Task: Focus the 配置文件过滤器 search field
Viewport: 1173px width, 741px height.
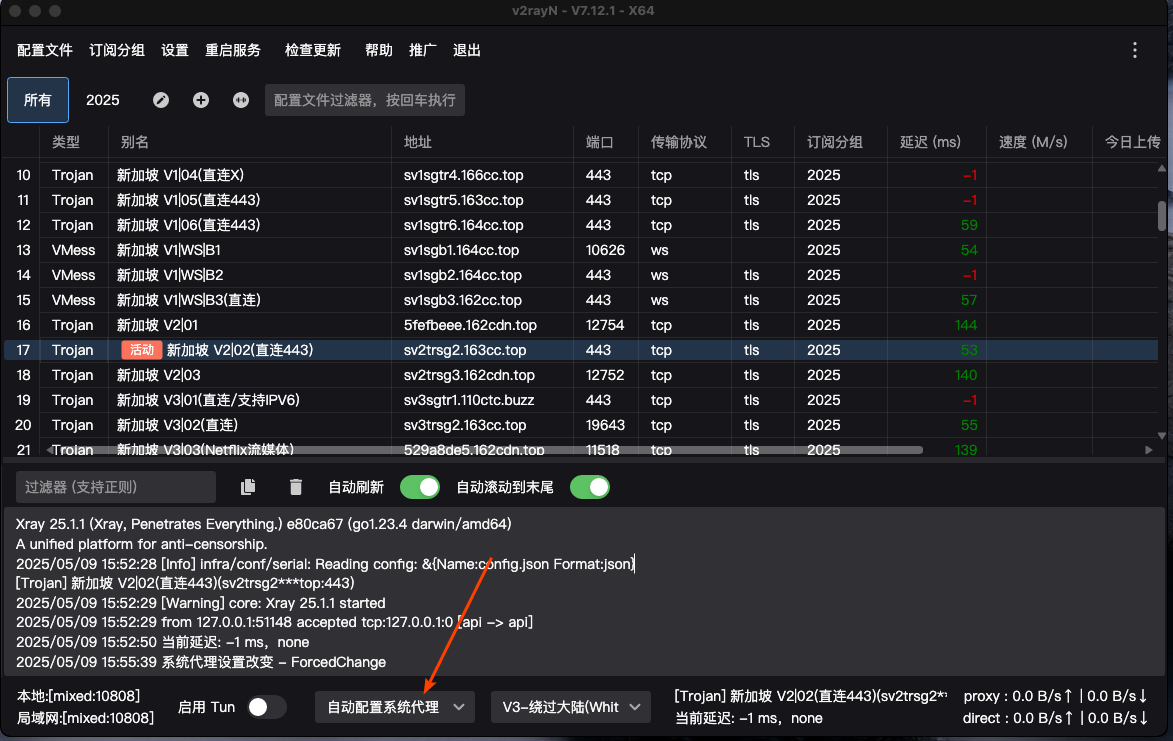Action: 365,100
